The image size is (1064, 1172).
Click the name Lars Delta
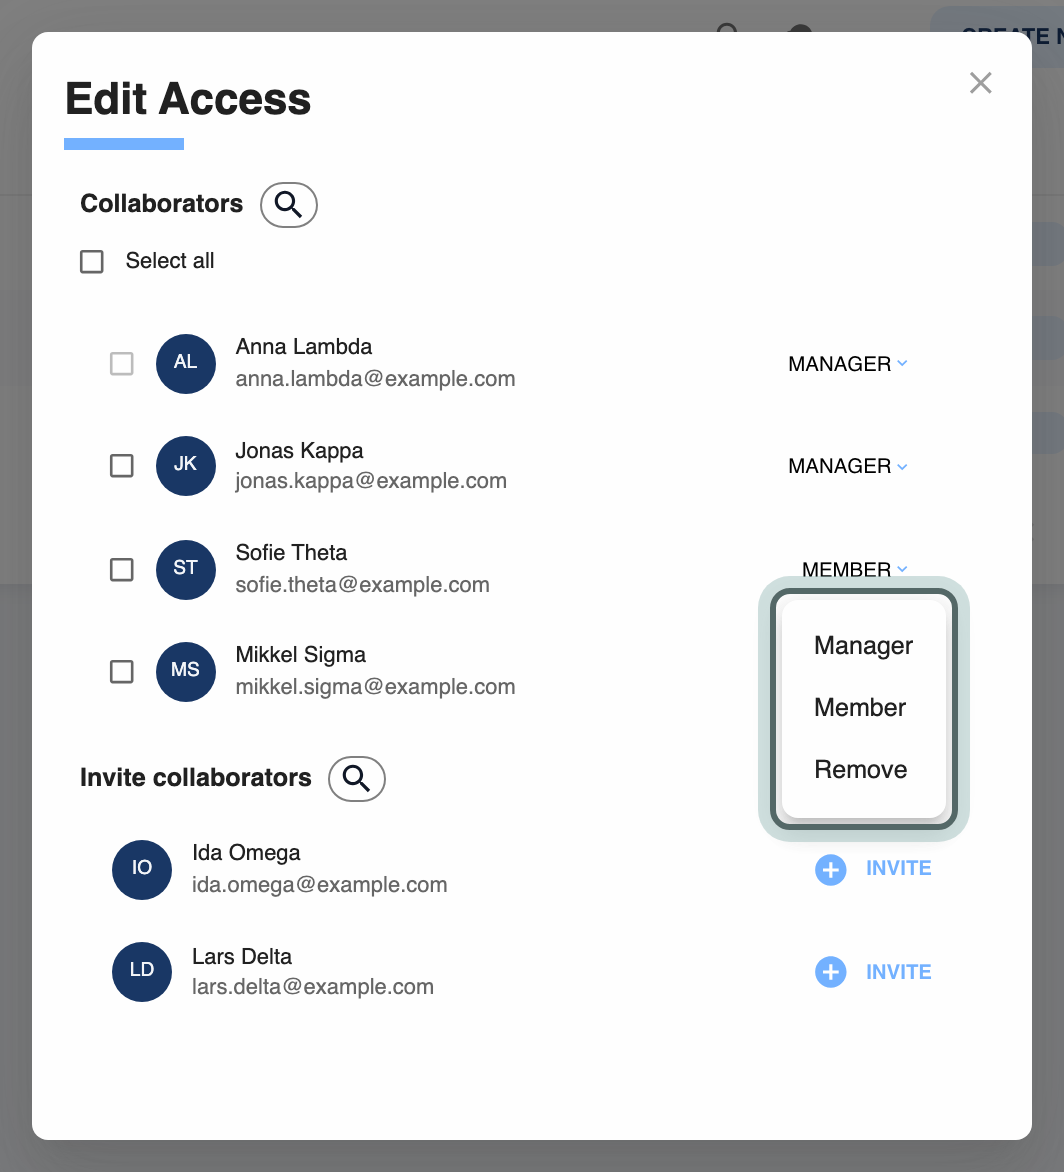pyautogui.click(x=242, y=957)
